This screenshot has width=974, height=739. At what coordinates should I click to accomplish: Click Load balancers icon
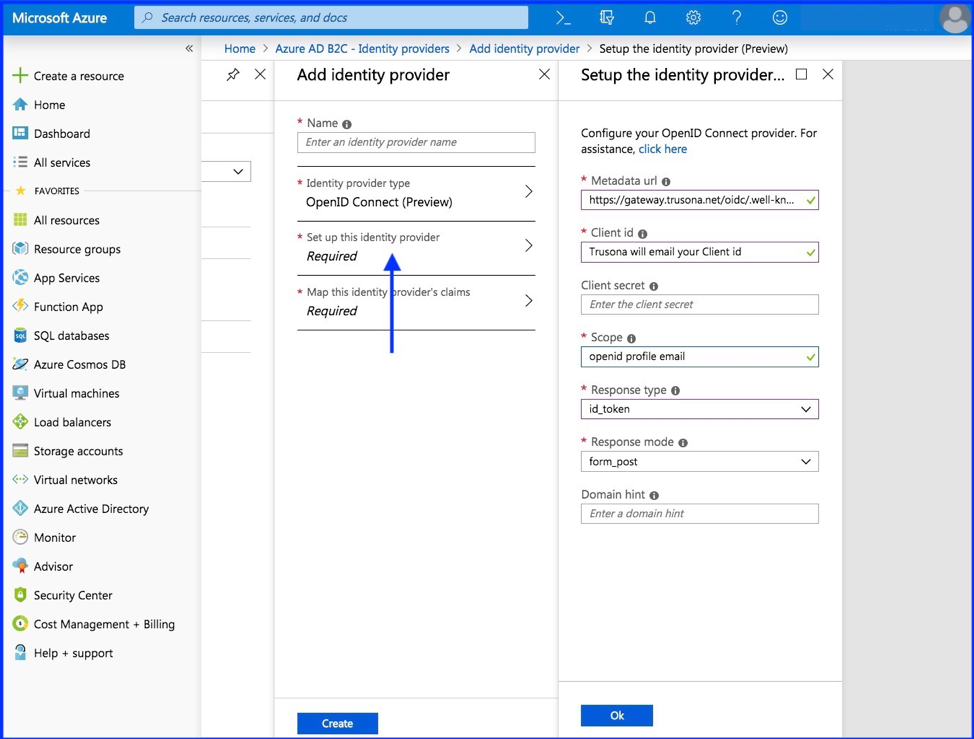point(20,422)
